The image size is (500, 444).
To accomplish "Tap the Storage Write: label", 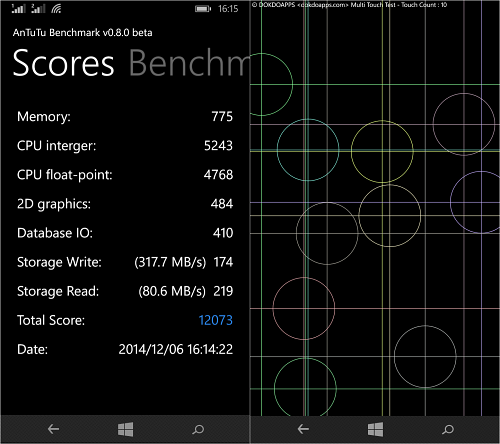I will tap(59, 262).
